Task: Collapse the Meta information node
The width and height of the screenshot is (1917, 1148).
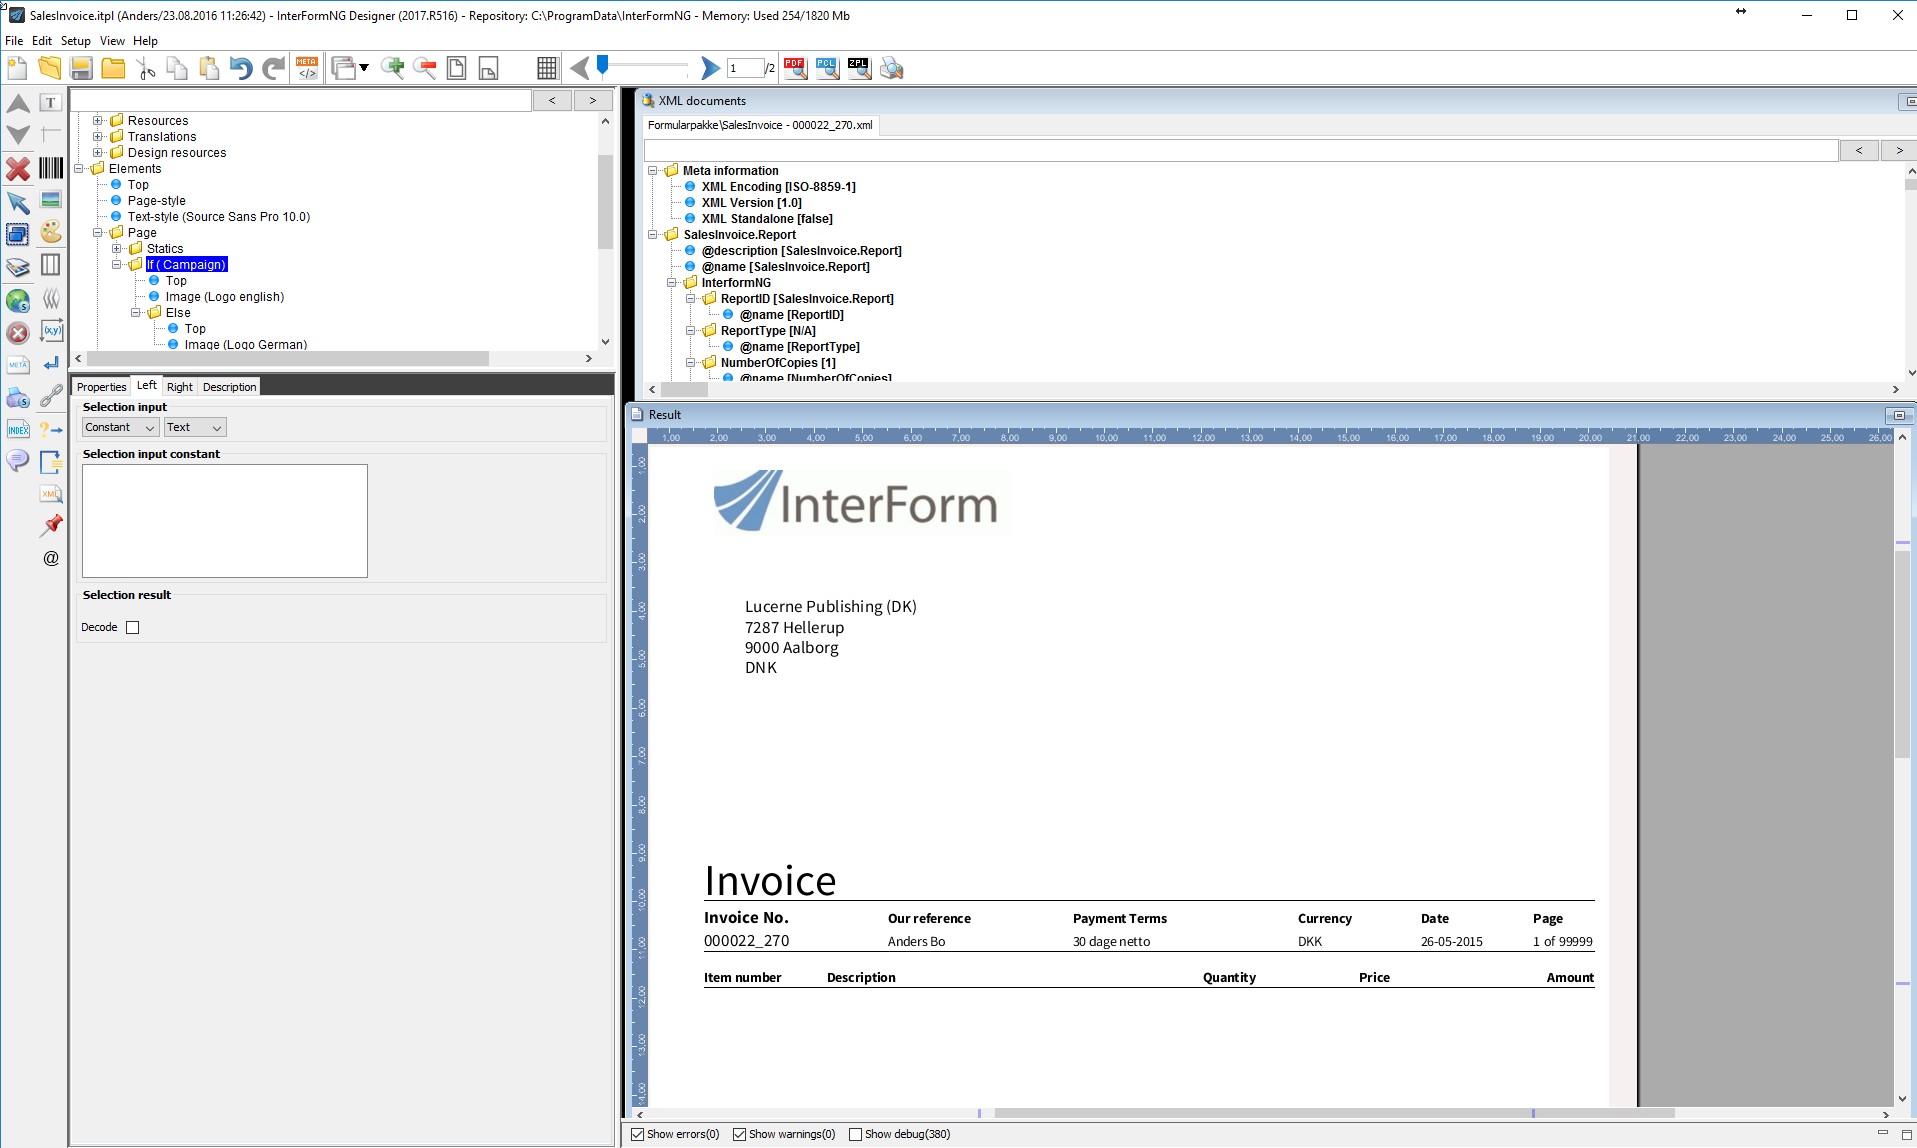Action: click(x=653, y=171)
